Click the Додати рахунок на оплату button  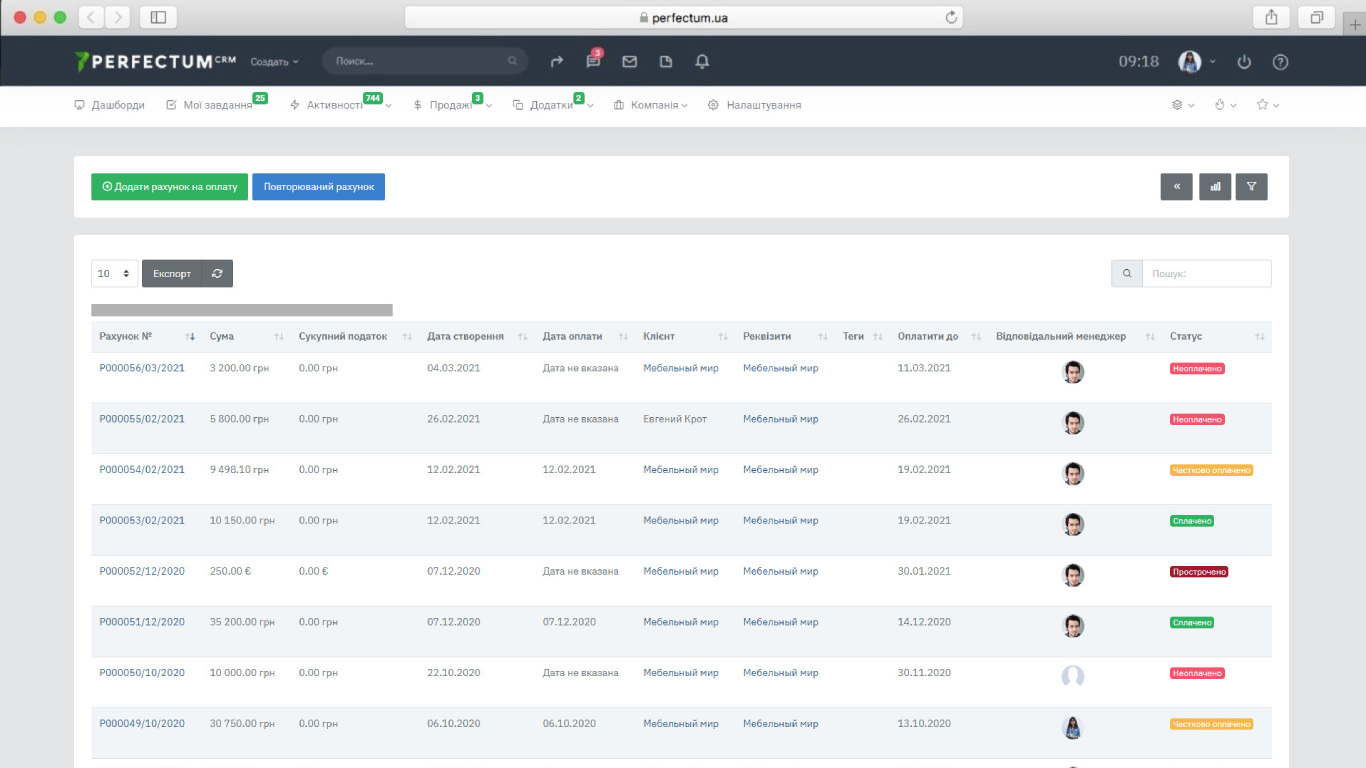click(x=169, y=187)
